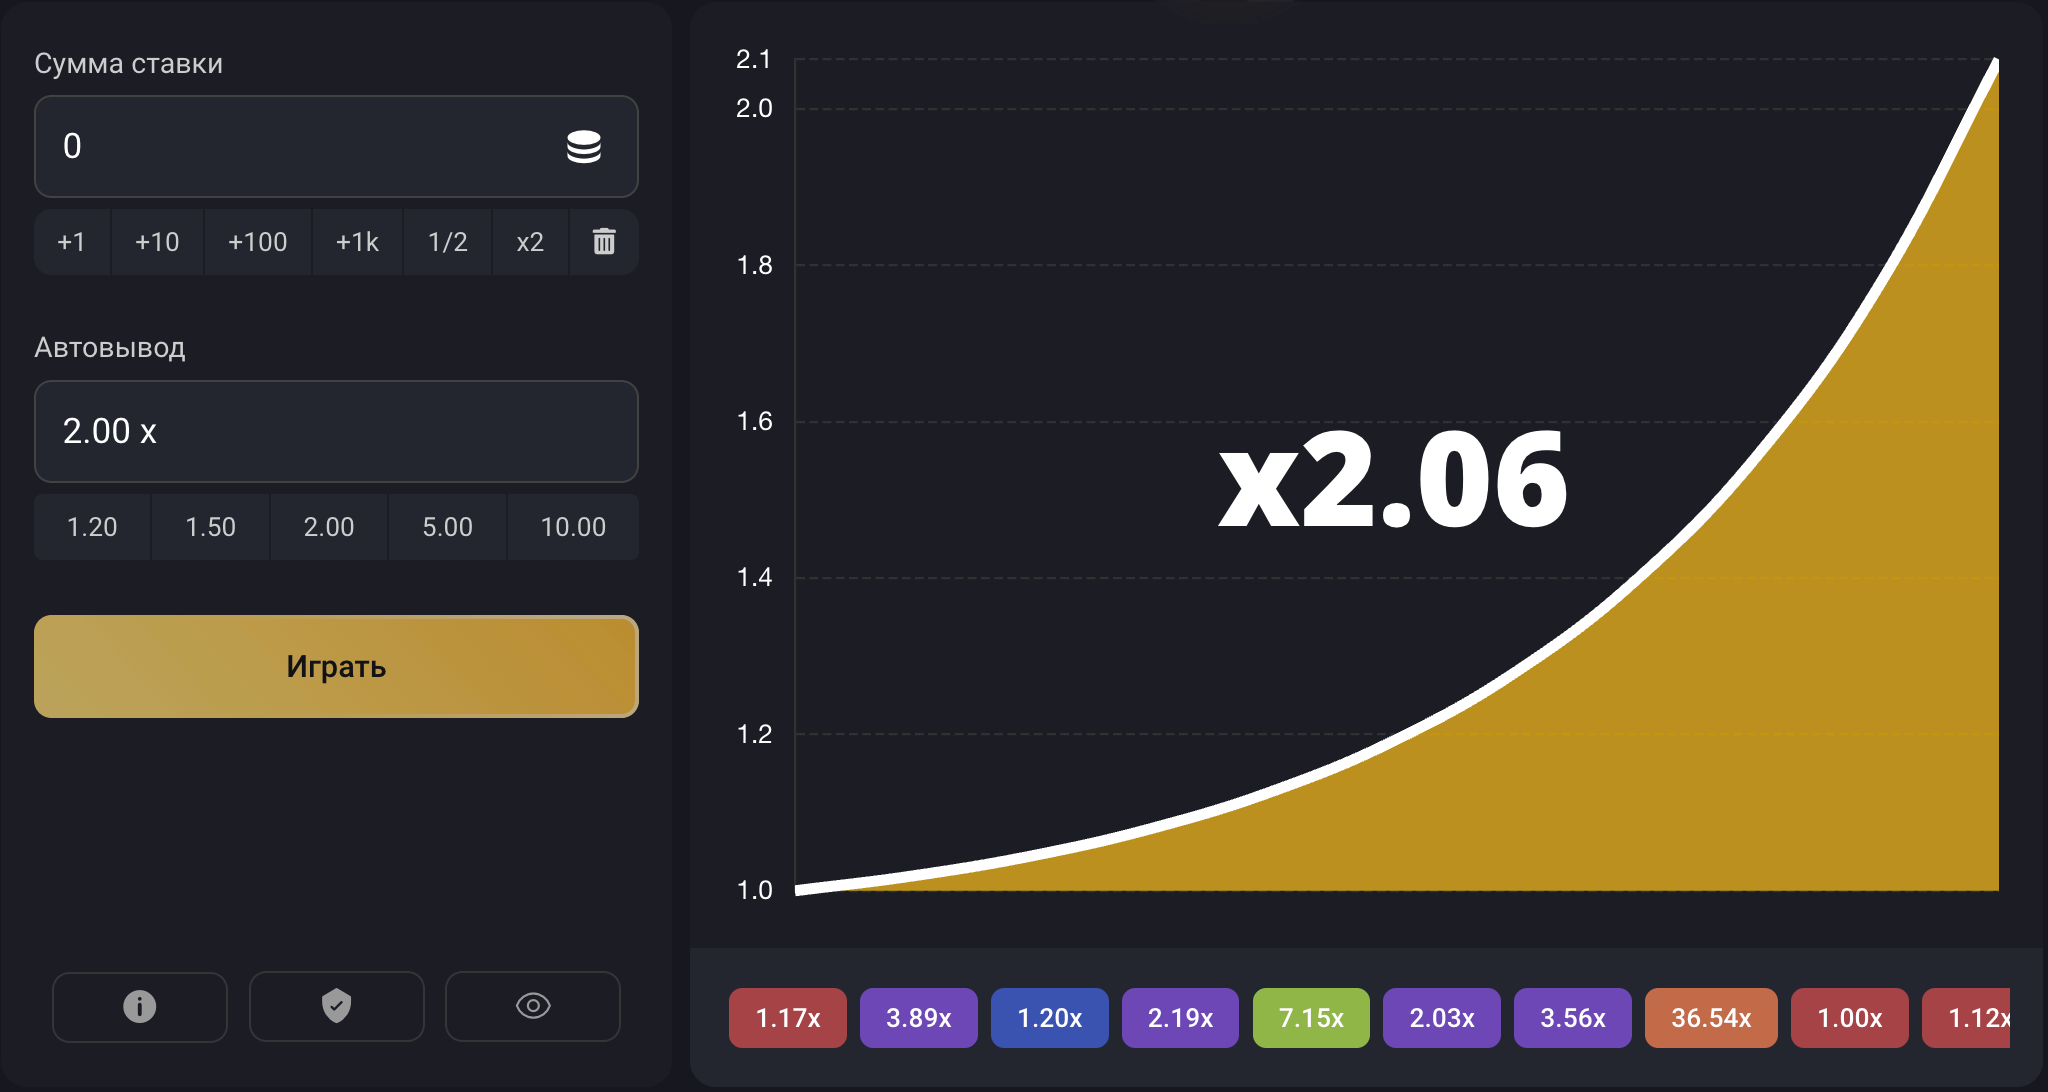Screen dimensions: 2048x1092
Task: Double the bet with x2 button
Action: [x=530, y=242]
